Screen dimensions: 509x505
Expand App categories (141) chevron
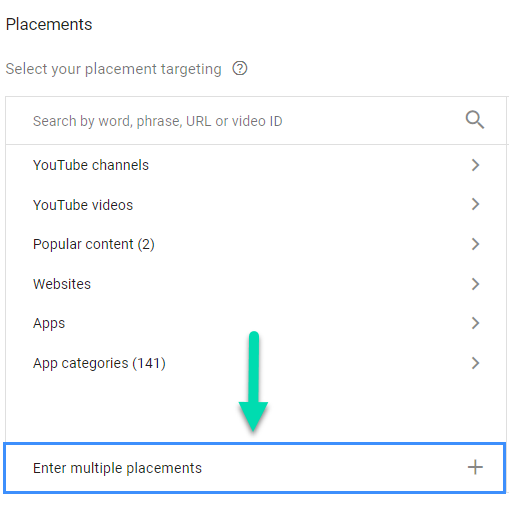click(475, 363)
